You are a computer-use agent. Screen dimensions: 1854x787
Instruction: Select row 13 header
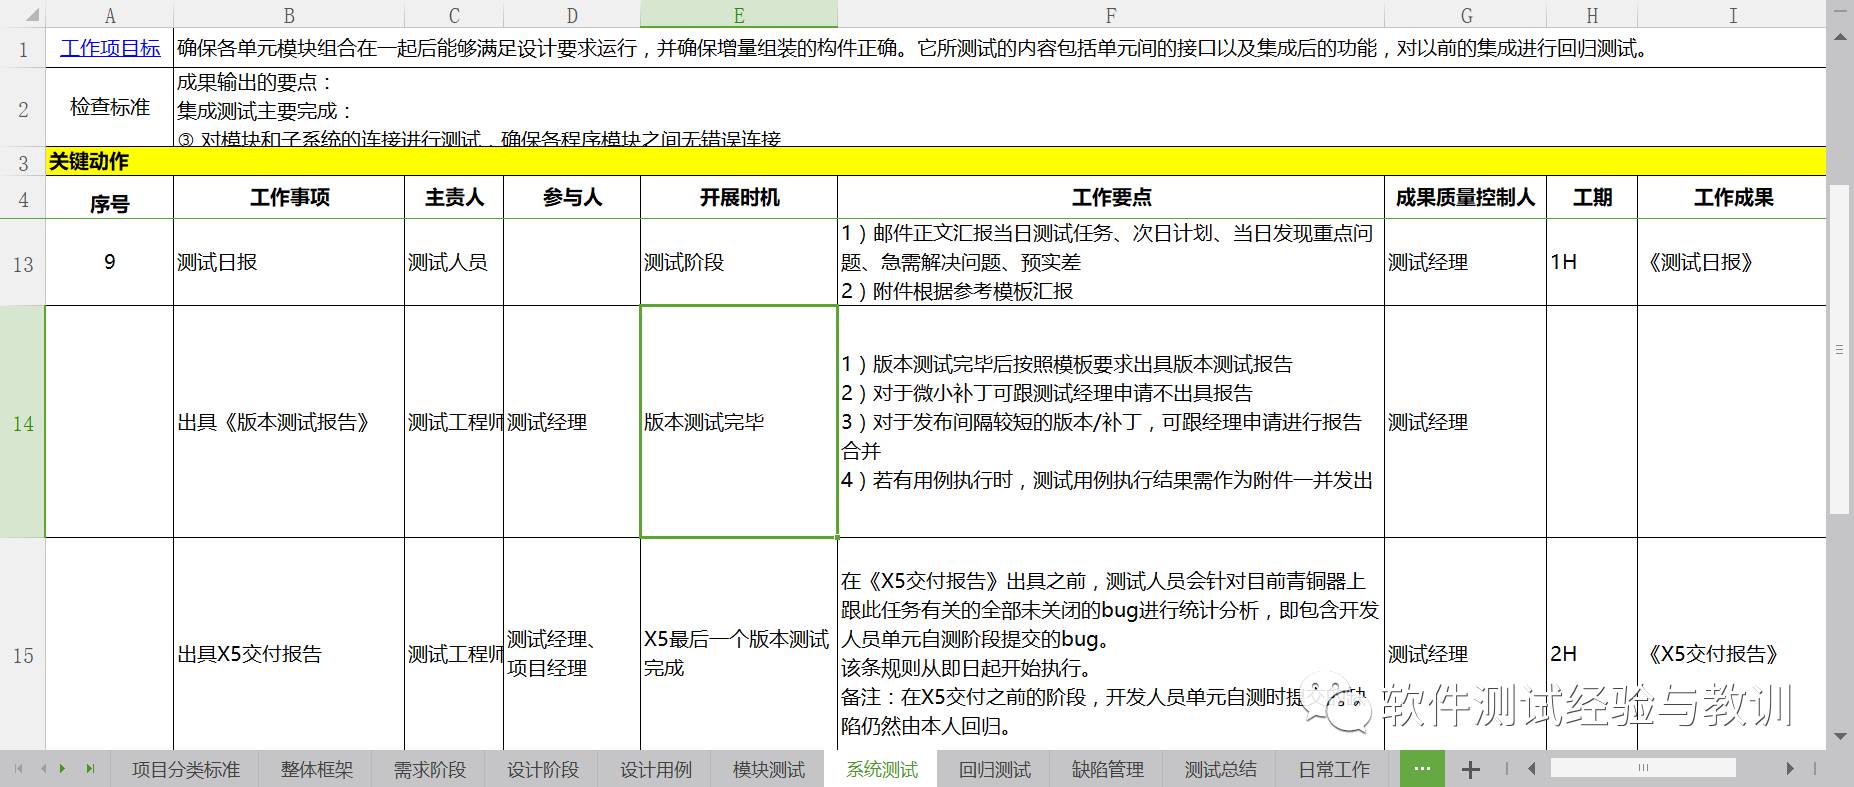coord(23,263)
